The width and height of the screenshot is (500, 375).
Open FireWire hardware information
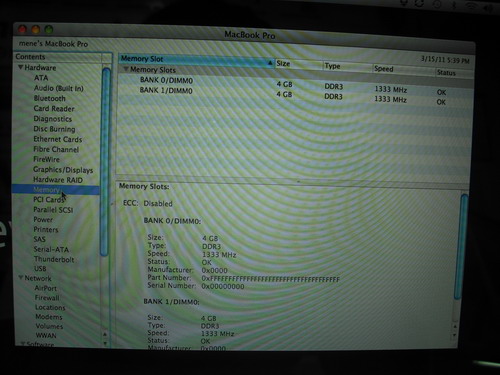[46, 159]
